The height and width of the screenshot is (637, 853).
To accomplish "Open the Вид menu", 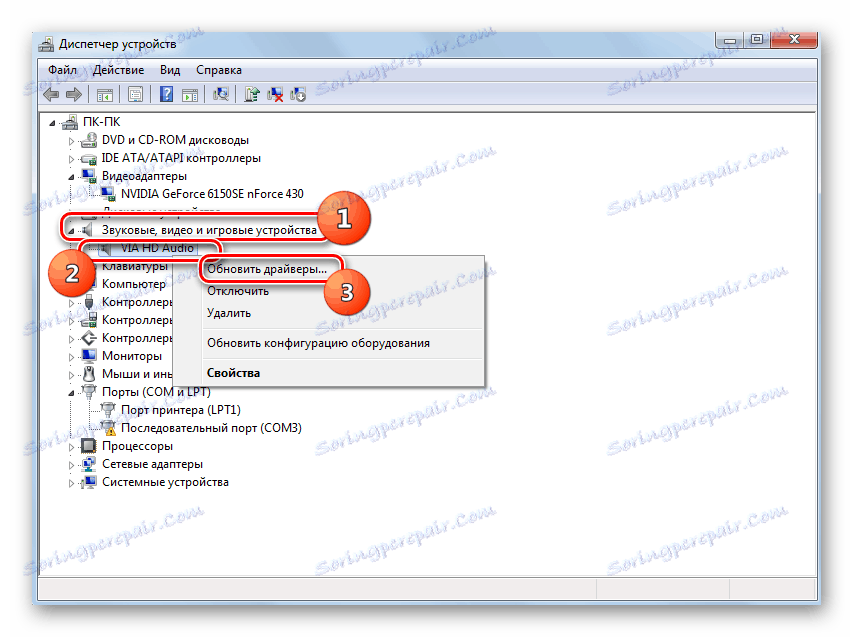I will (x=170, y=70).
